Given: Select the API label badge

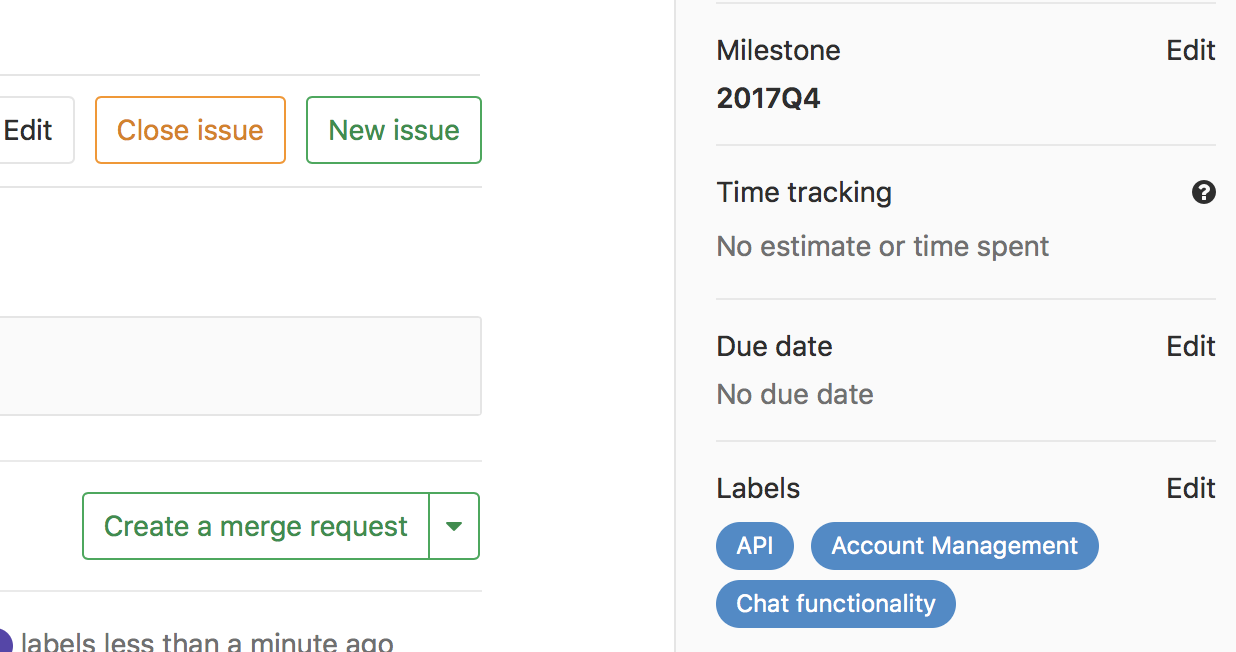Looking at the screenshot, I should coord(754,546).
